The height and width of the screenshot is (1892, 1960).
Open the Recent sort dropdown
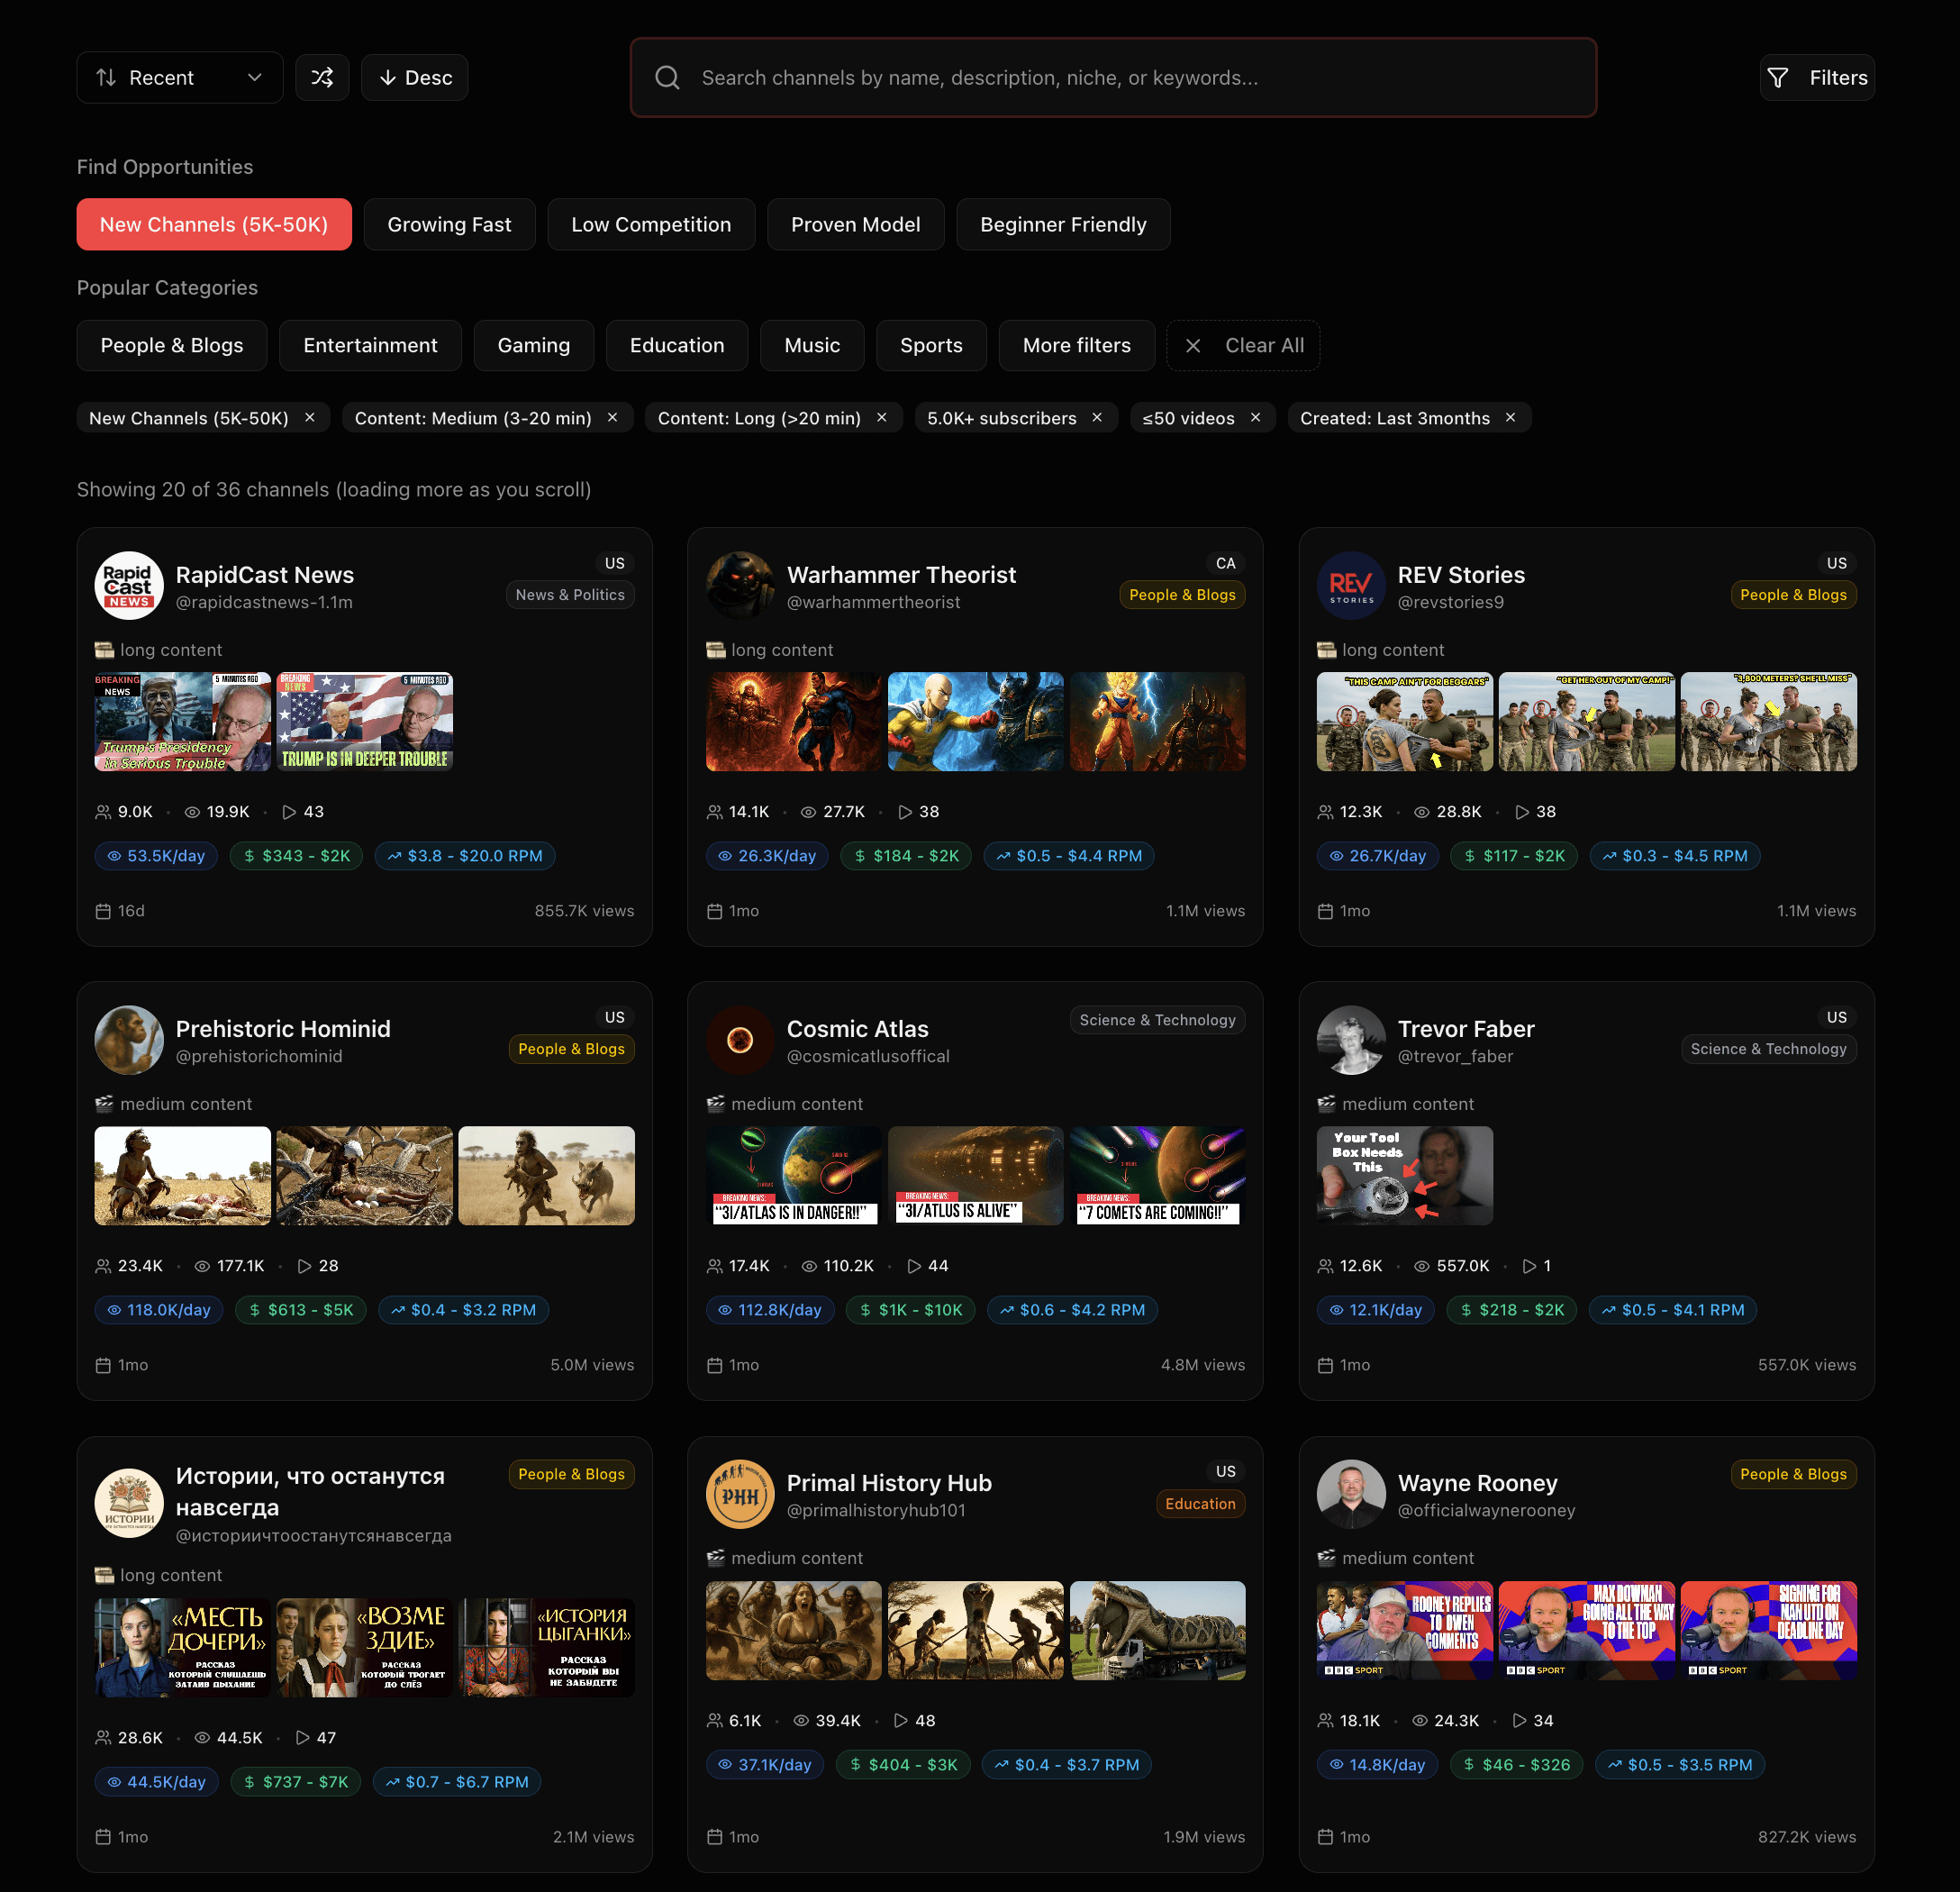tap(179, 77)
